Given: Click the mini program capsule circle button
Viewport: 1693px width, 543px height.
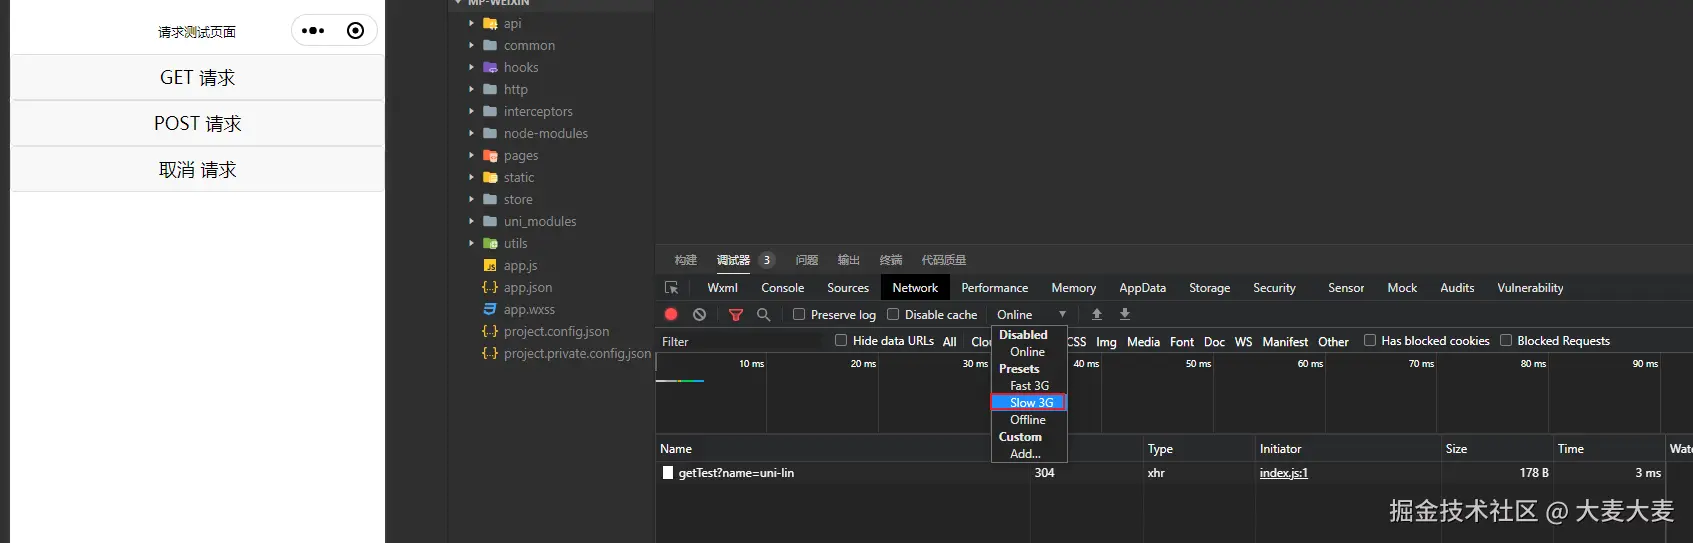Looking at the screenshot, I should pyautogui.click(x=355, y=31).
